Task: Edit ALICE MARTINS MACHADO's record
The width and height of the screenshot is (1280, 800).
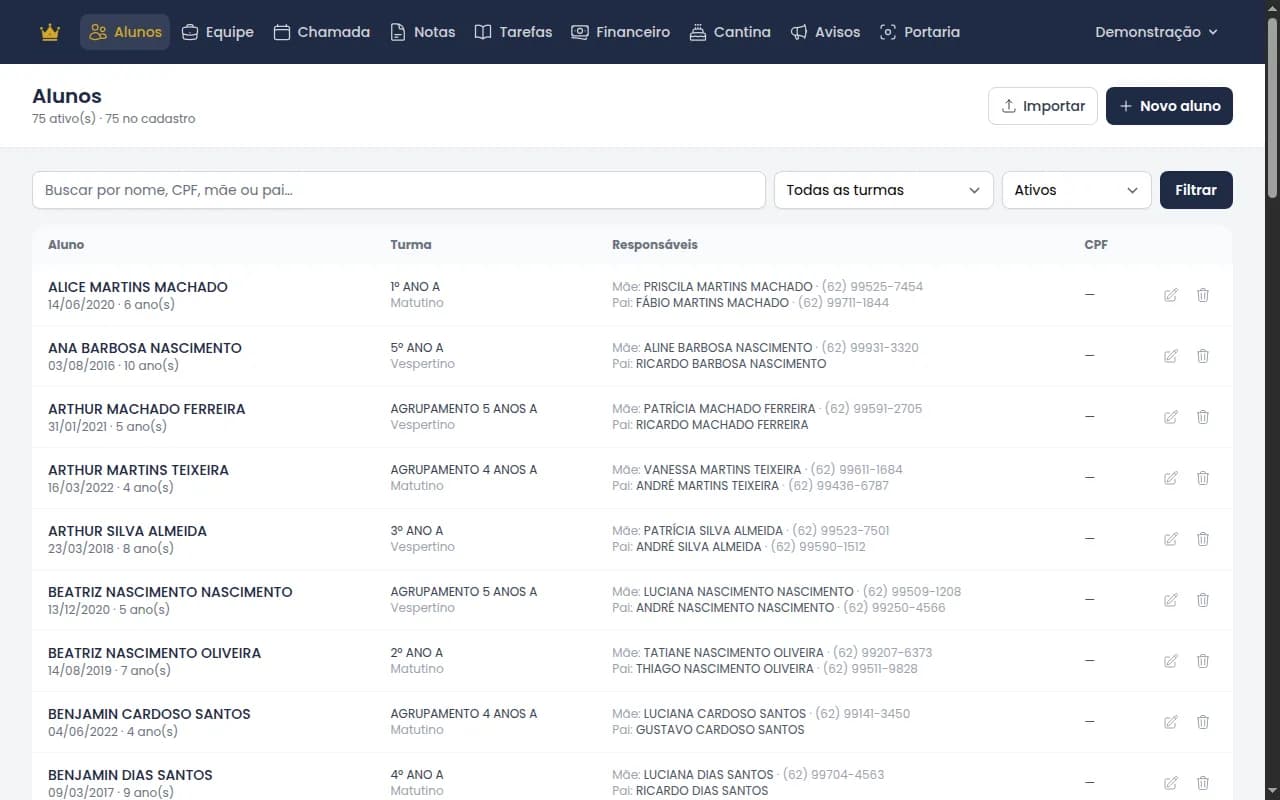Action: pyautogui.click(x=1171, y=295)
